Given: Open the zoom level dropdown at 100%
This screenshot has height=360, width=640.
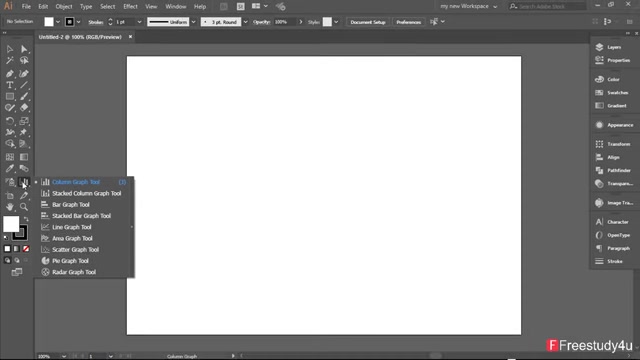Looking at the screenshot, I should click(64, 356).
